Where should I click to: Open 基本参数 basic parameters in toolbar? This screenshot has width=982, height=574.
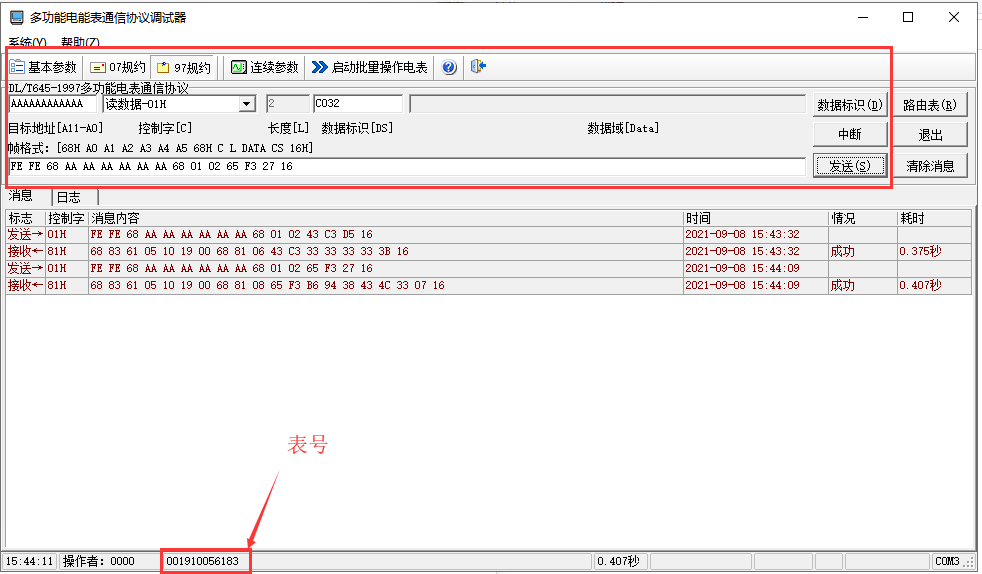(x=43, y=67)
